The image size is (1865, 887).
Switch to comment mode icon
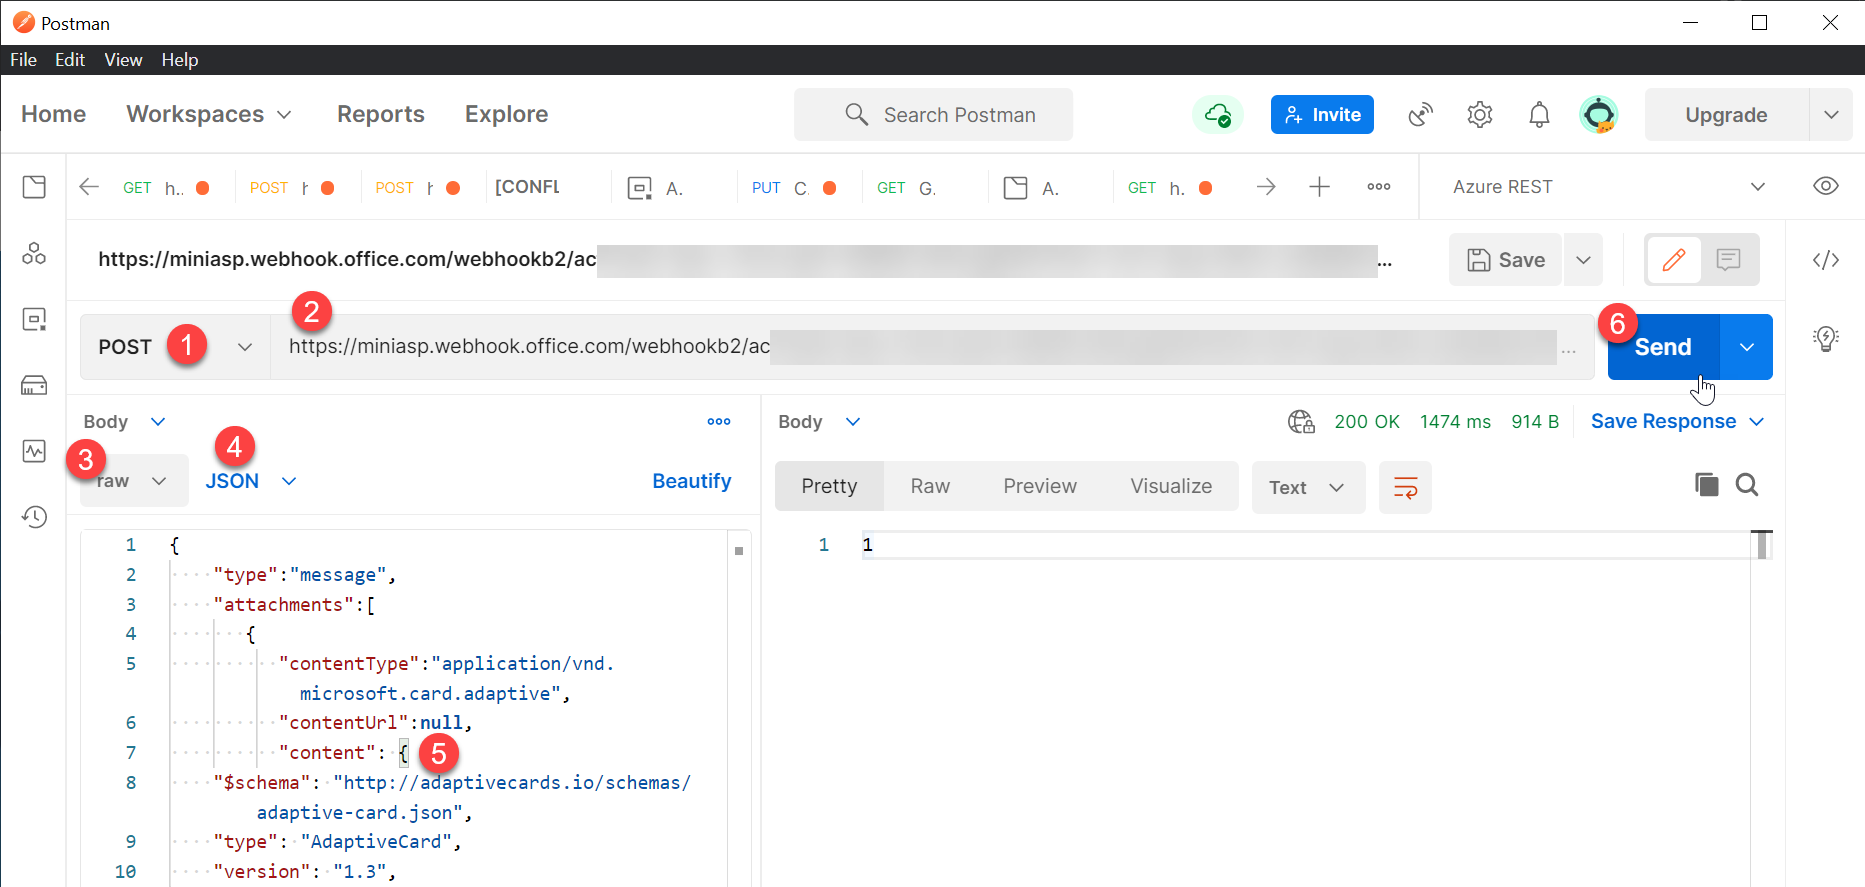(x=1728, y=260)
